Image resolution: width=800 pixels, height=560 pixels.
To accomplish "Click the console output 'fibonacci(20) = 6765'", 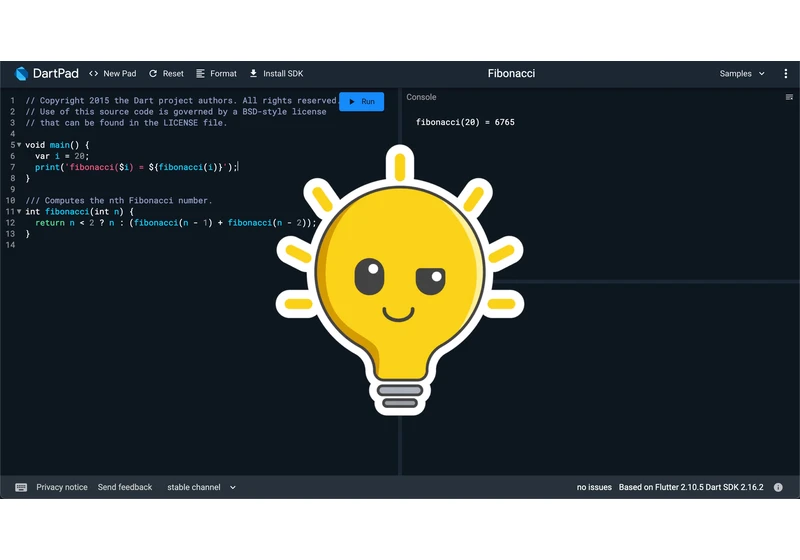I will [x=465, y=122].
